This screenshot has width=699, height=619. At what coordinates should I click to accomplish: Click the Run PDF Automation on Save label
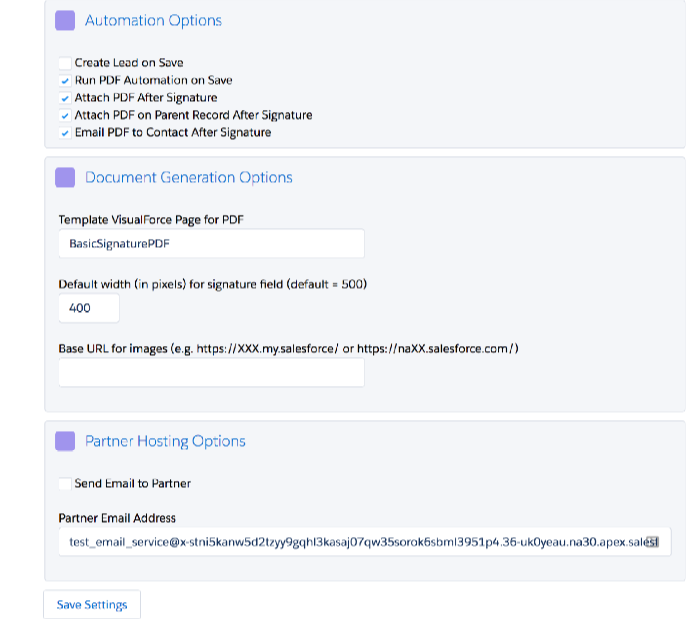pyautogui.click(x=153, y=80)
